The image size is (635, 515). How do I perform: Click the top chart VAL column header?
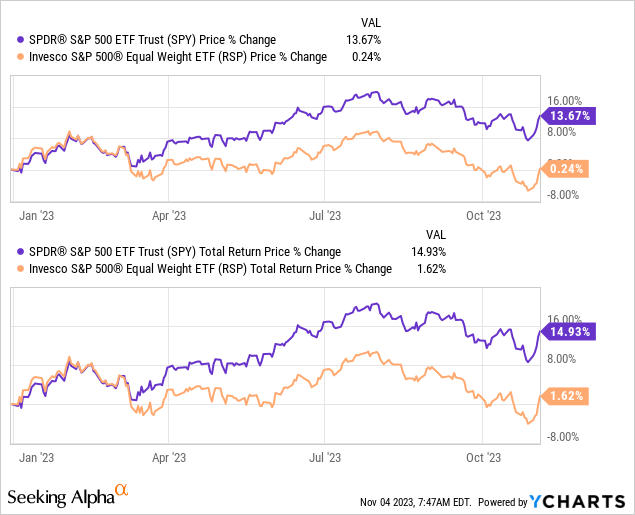[370, 21]
